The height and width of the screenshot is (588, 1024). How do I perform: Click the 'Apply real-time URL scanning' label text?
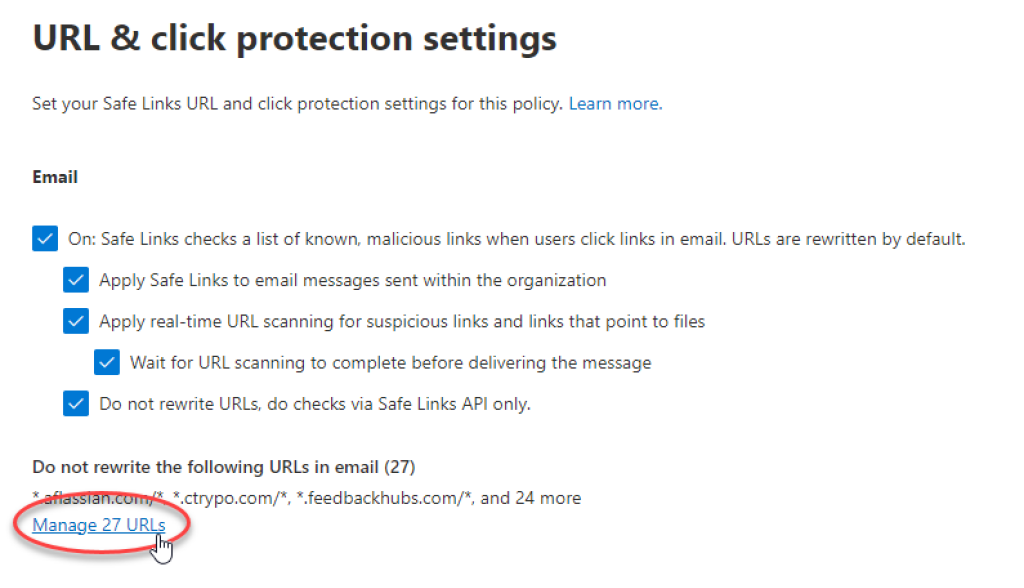402,321
